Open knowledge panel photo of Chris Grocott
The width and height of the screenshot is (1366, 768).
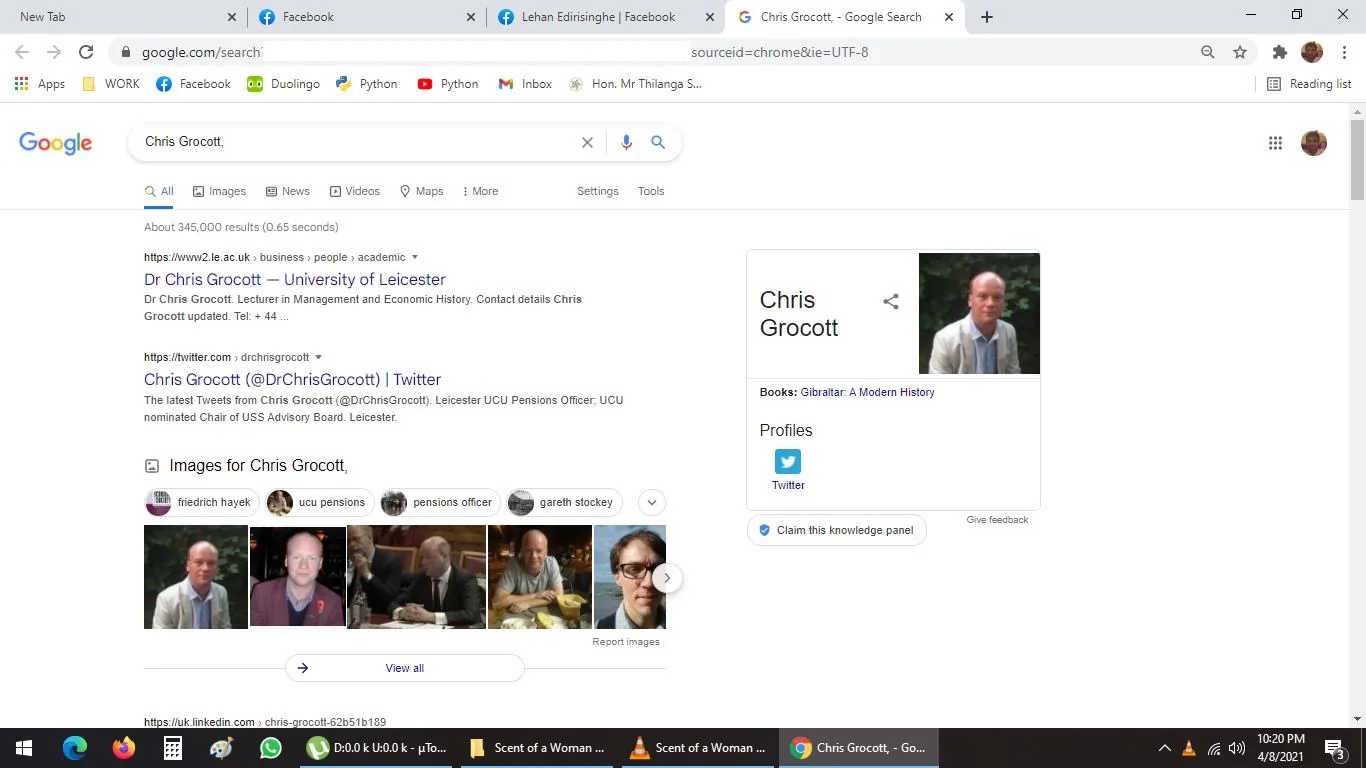pos(979,313)
